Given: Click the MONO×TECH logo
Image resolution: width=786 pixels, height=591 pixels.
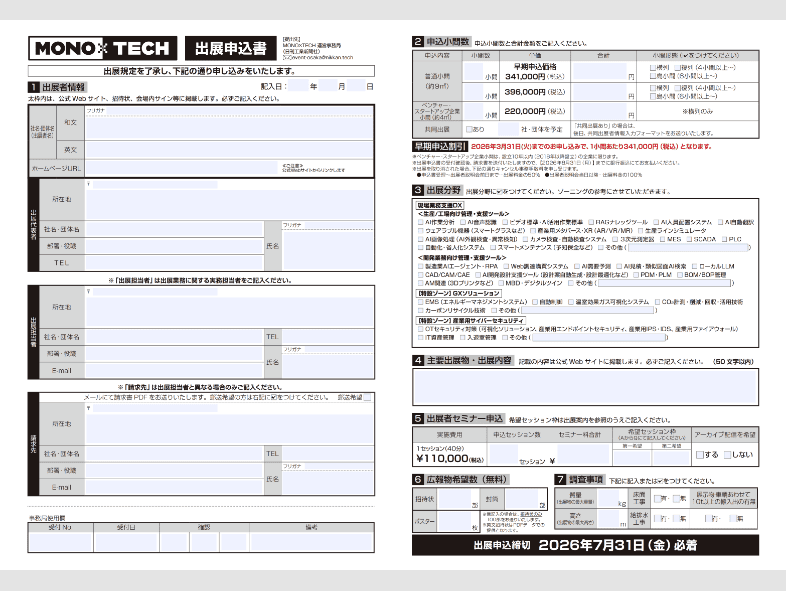Looking at the screenshot, I should 102,48.
